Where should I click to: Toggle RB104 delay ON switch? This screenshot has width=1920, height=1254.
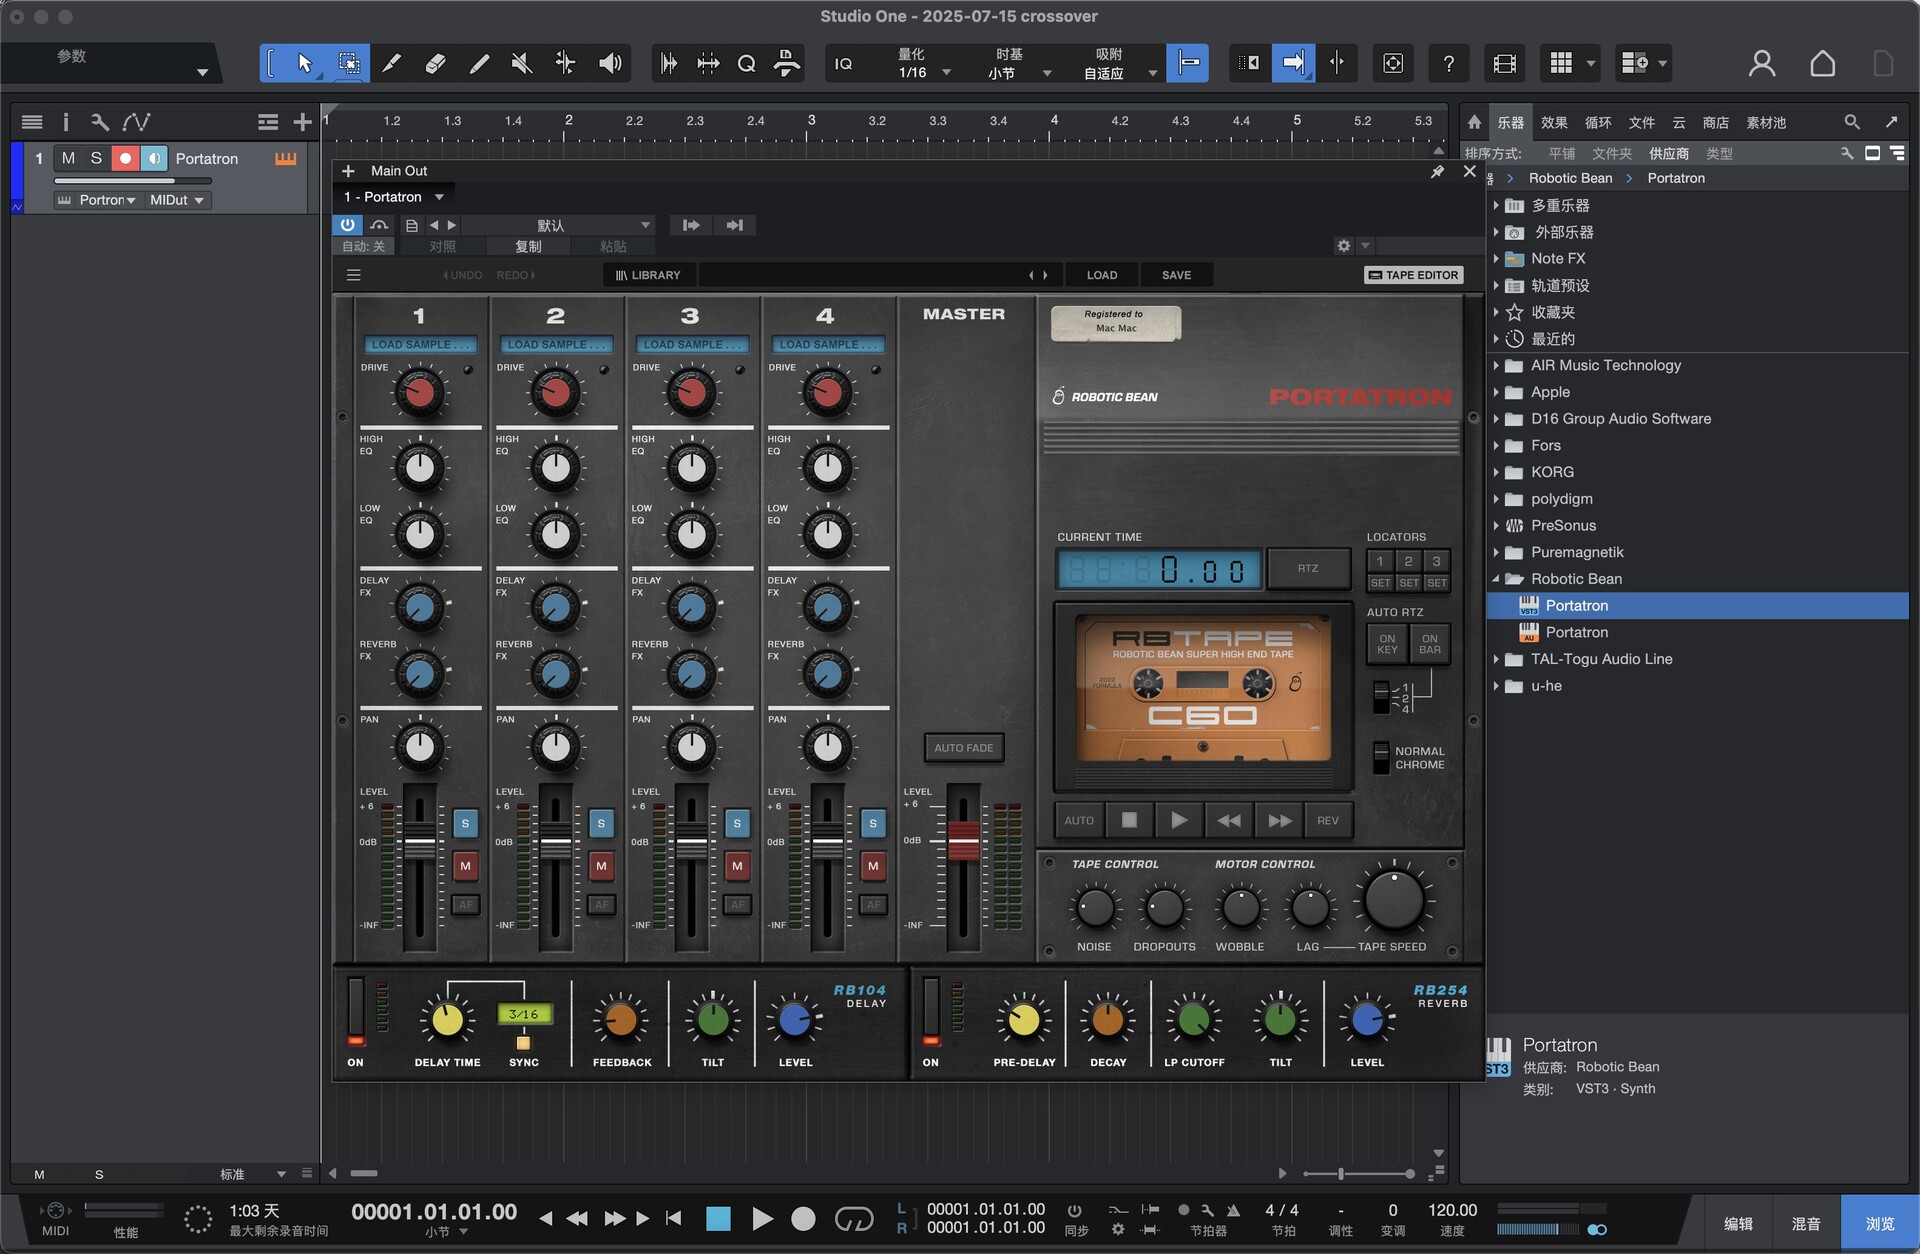point(355,1012)
